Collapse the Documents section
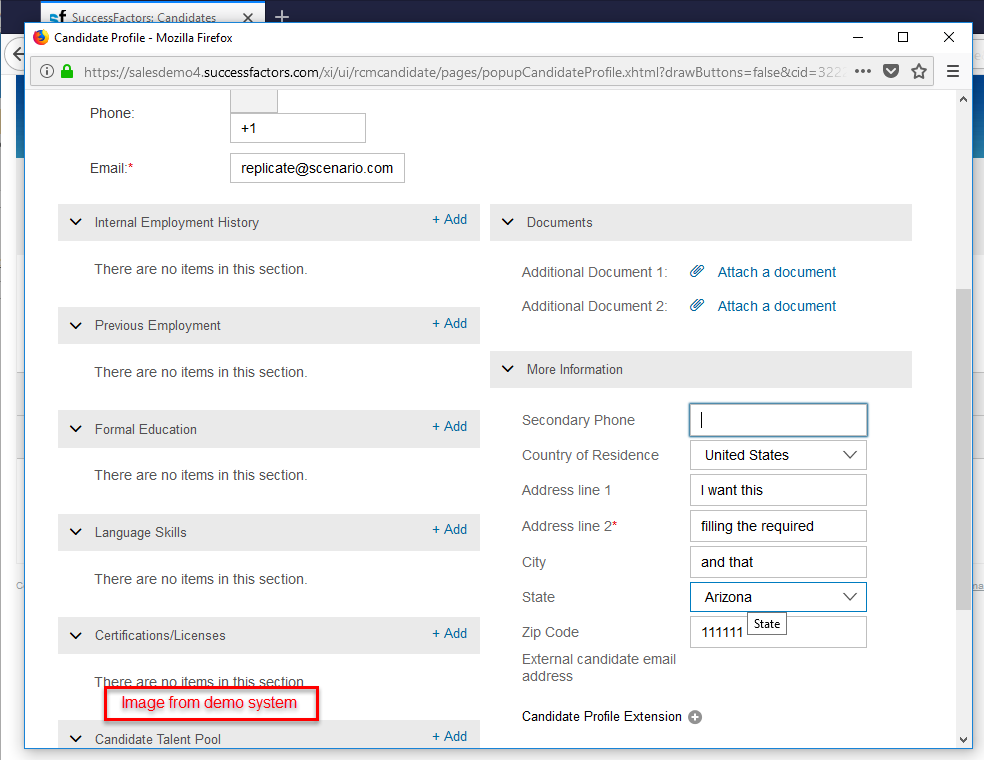 coord(508,222)
